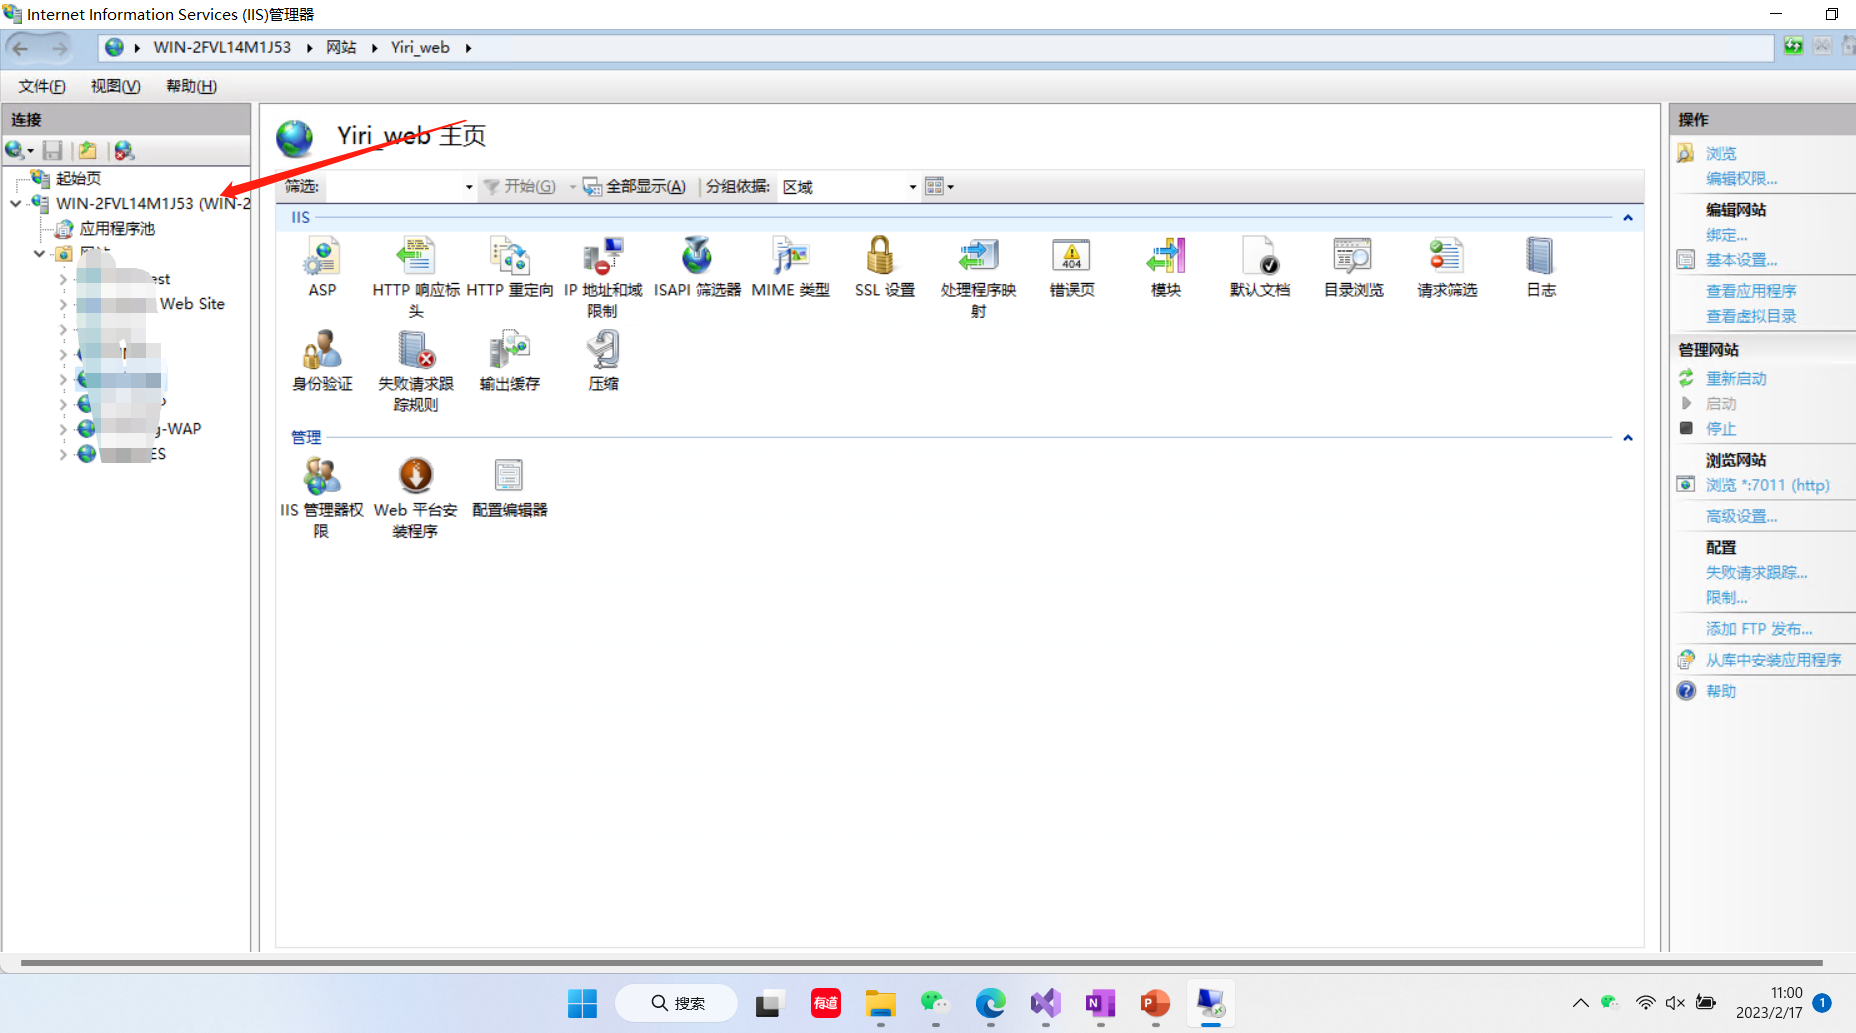Select 应用程序池 in the tree
Viewport: 1856px width, 1033px height.
(x=117, y=228)
